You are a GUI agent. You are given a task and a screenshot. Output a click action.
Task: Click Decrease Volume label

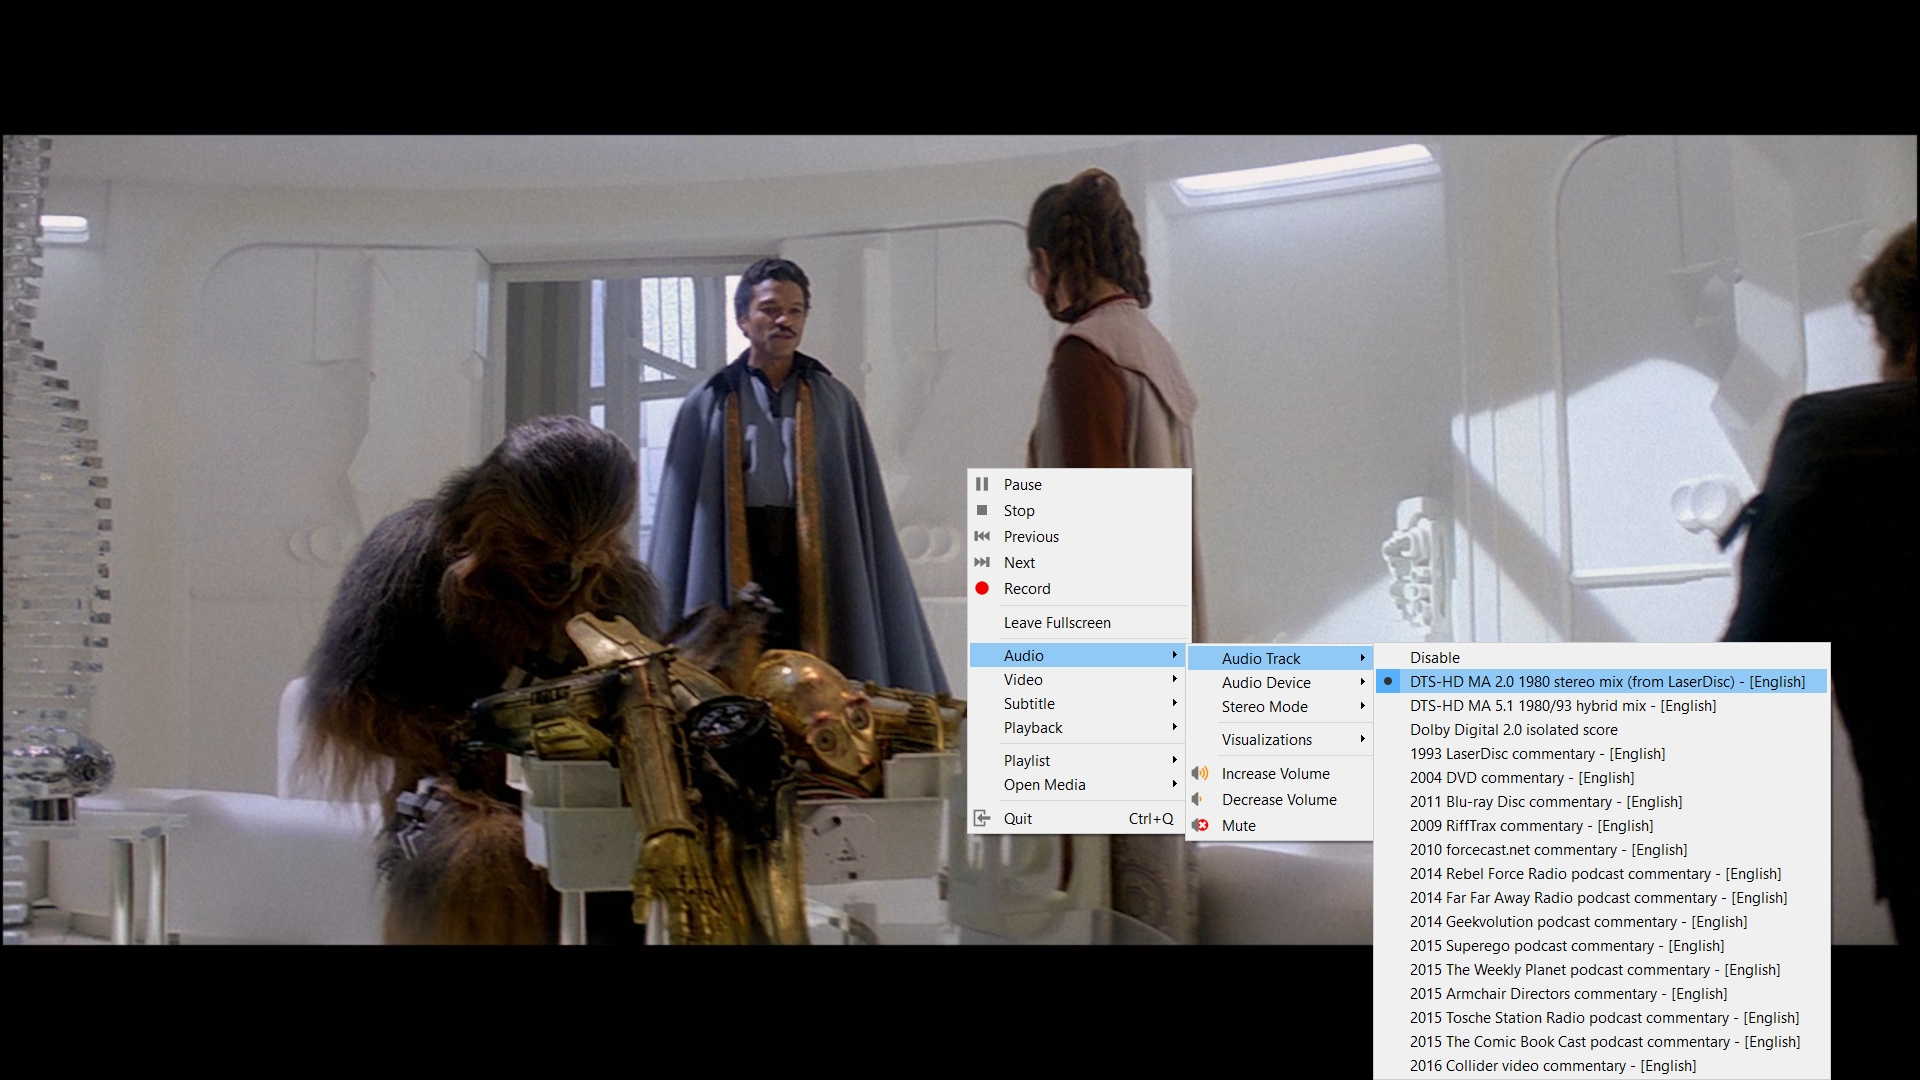coord(1279,799)
